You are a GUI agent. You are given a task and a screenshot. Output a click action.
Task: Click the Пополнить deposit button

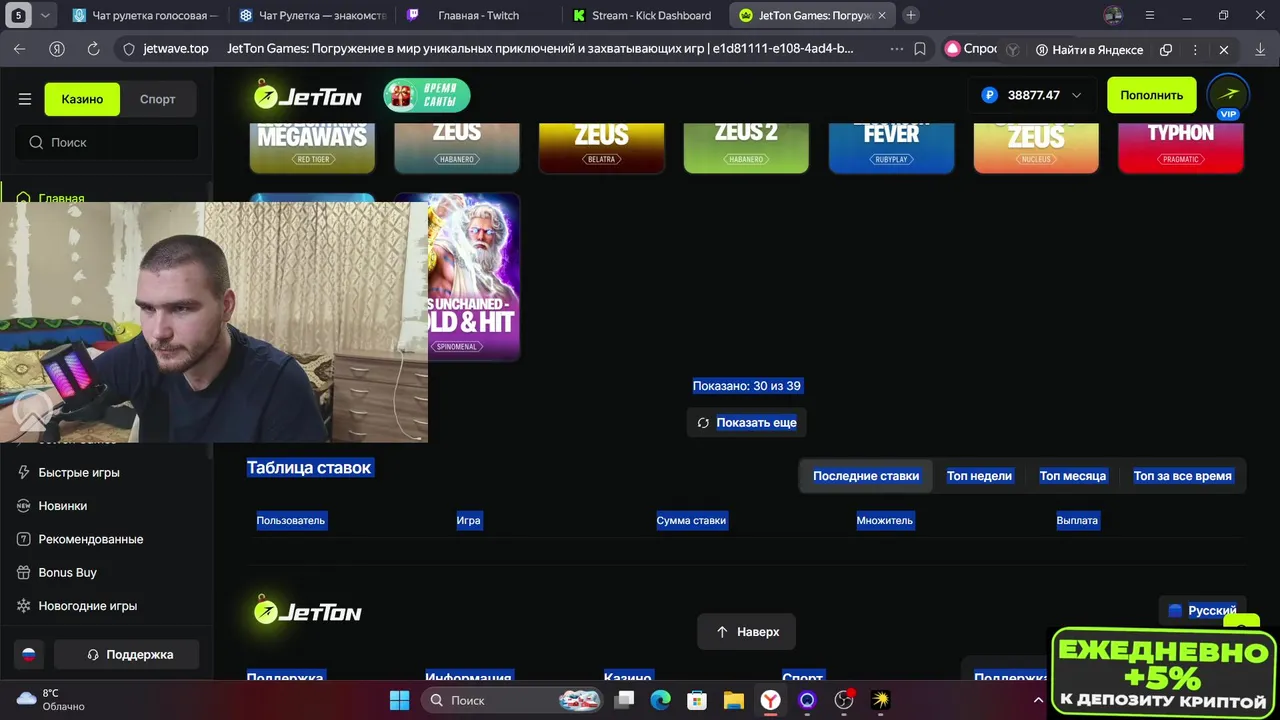pyautogui.click(x=1151, y=95)
